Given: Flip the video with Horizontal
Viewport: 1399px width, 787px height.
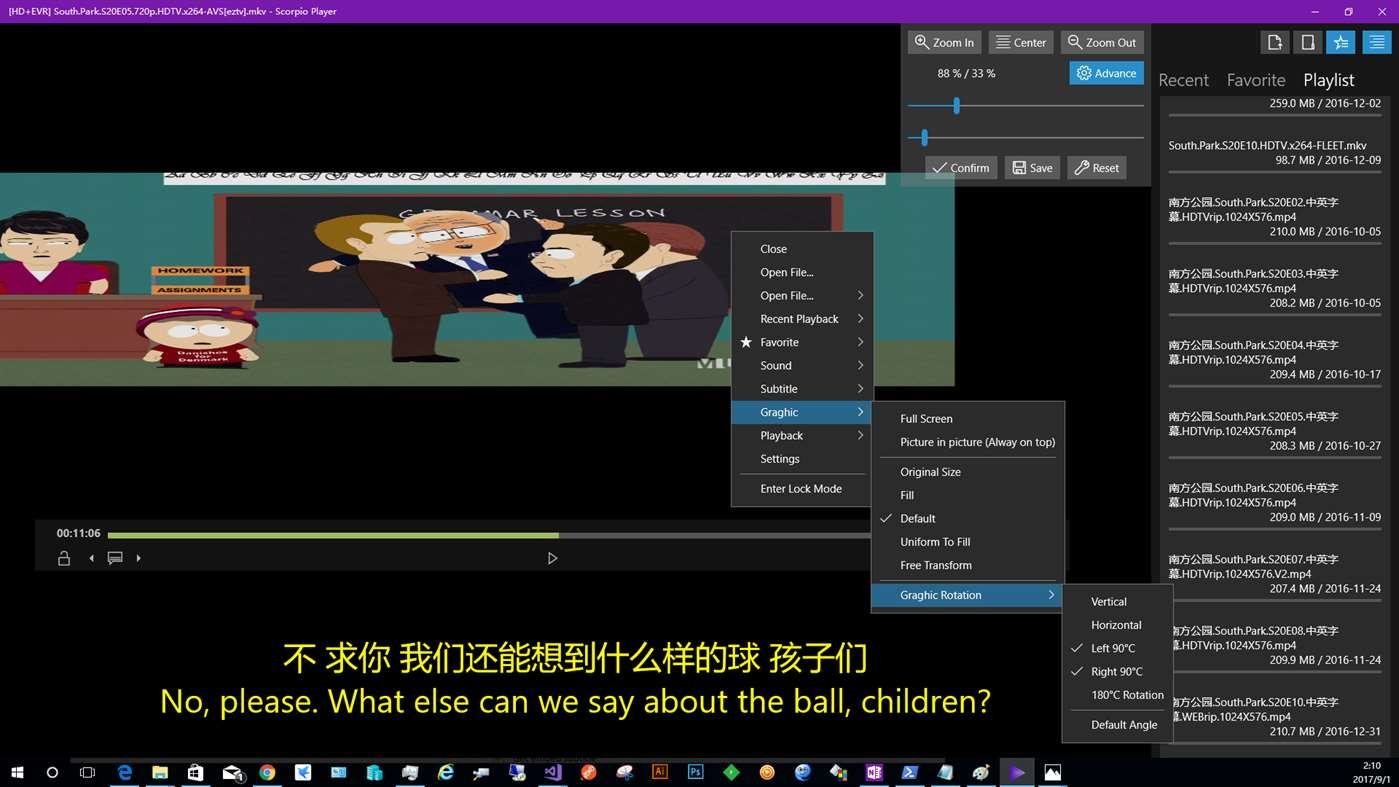Looking at the screenshot, I should [1117, 625].
